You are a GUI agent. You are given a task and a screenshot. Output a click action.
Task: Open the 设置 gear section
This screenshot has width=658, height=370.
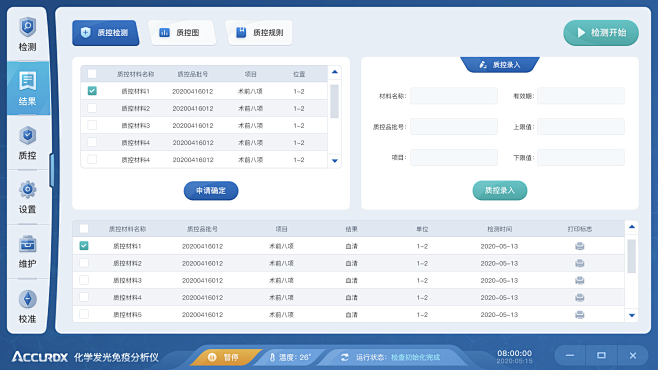click(27, 197)
